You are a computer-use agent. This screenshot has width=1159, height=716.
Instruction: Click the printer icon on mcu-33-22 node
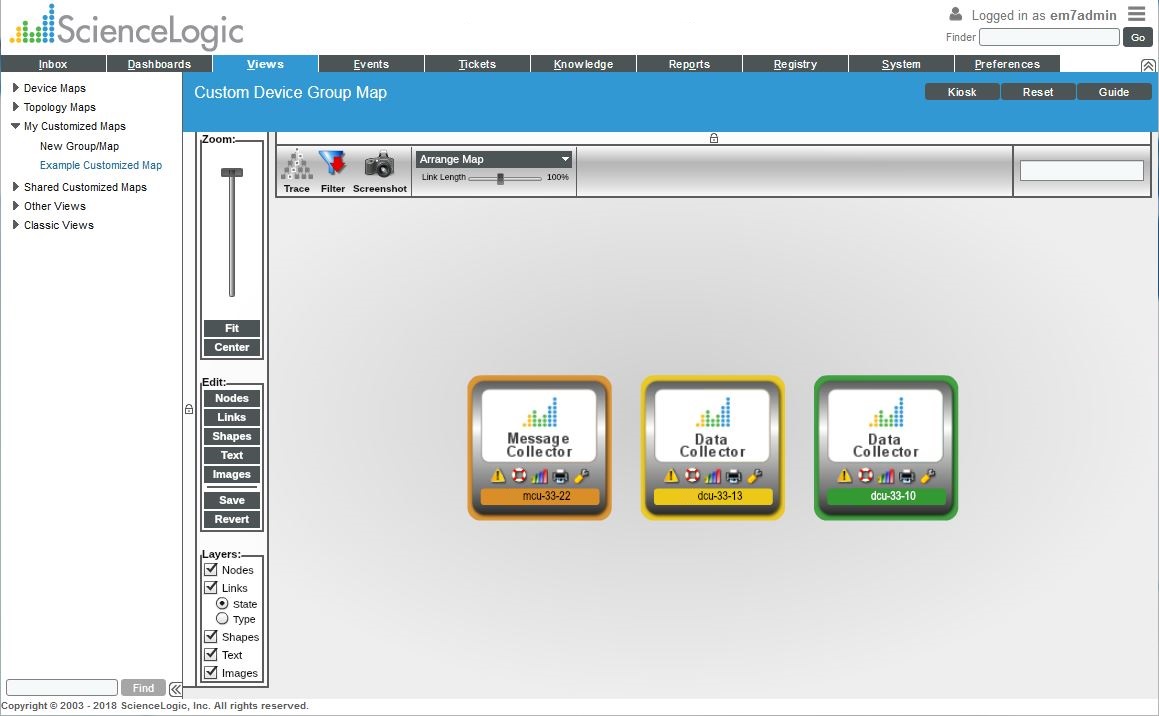(x=560, y=476)
